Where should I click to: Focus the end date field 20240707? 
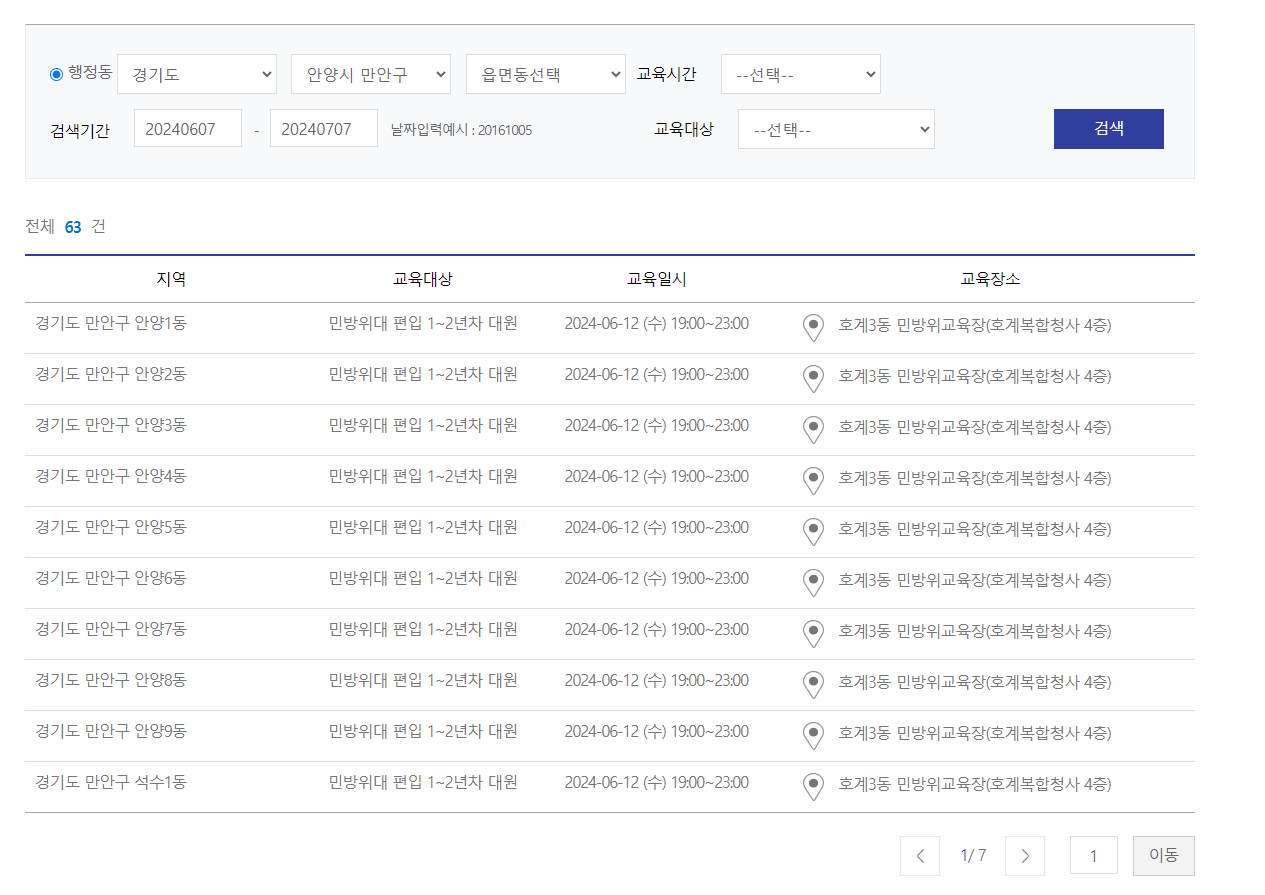[324, 128]
